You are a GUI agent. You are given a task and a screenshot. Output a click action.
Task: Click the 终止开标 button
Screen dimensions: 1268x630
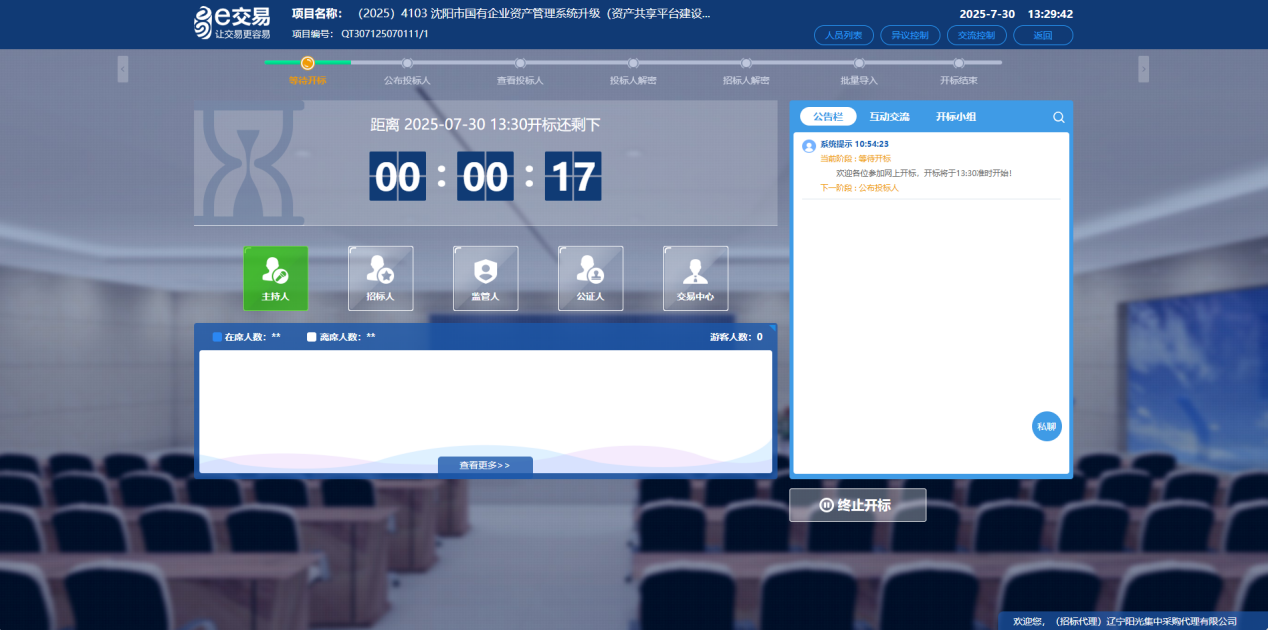click(x=857, y=505)
